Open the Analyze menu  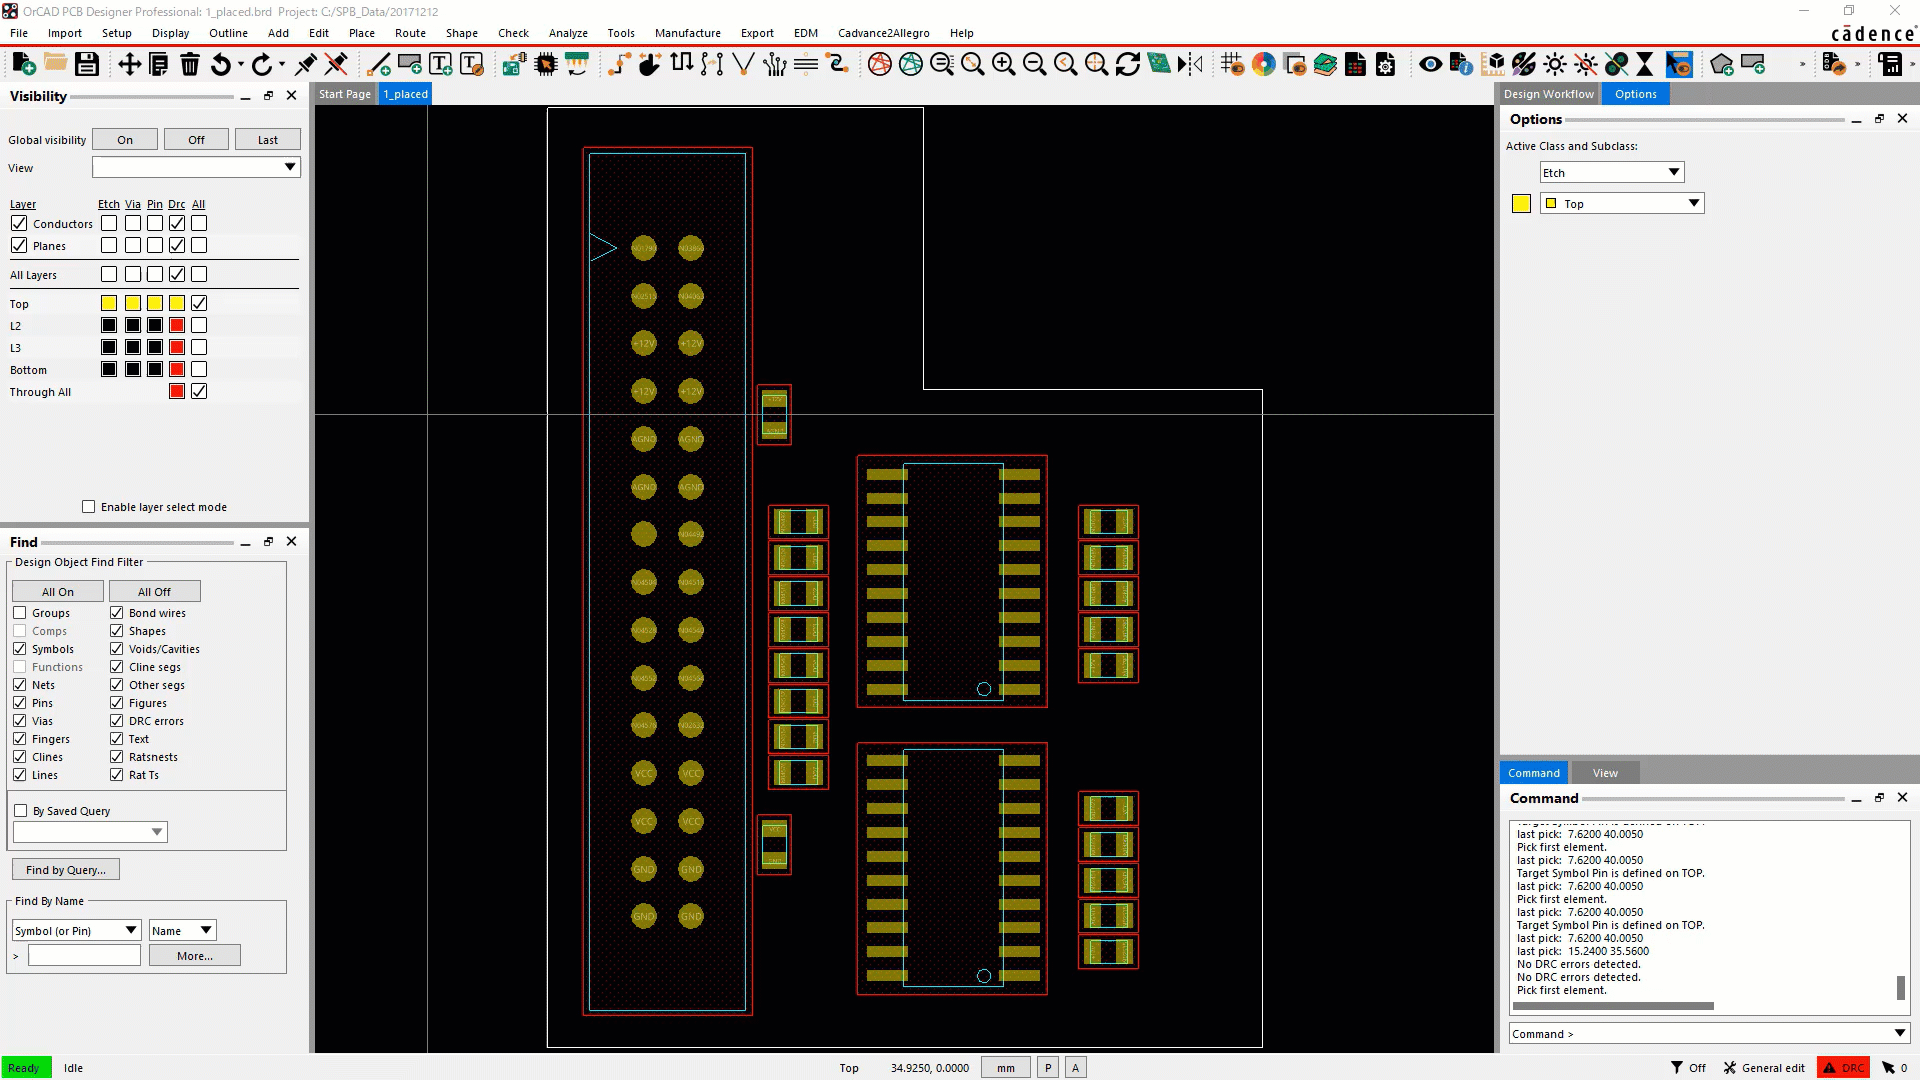click(x=568, y=33)
